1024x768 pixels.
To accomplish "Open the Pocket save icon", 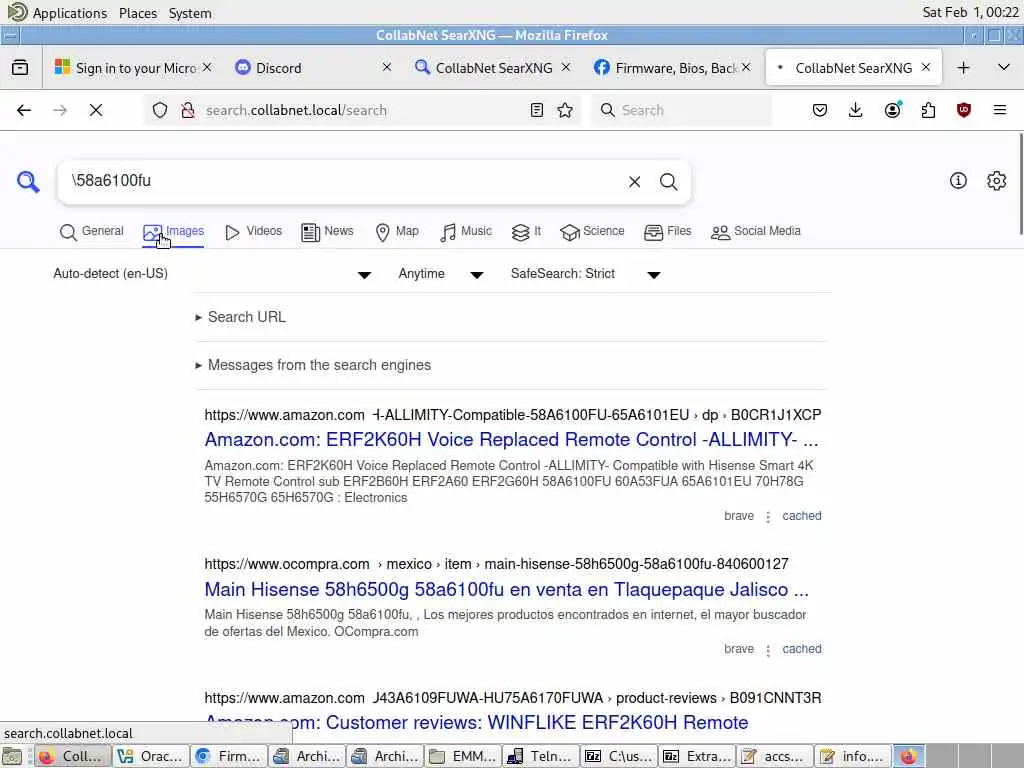I will click(820, 110).
